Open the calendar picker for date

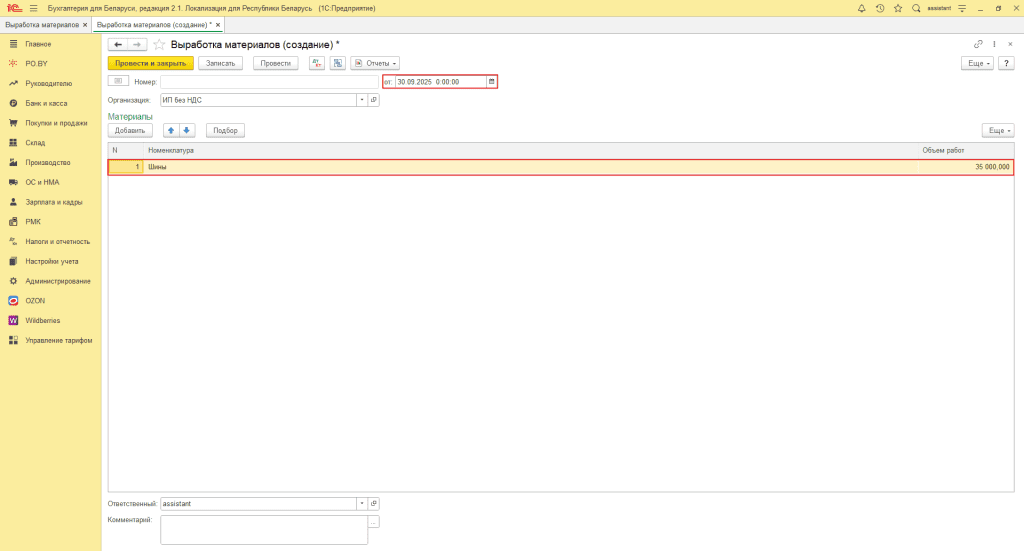pos(492,82)
